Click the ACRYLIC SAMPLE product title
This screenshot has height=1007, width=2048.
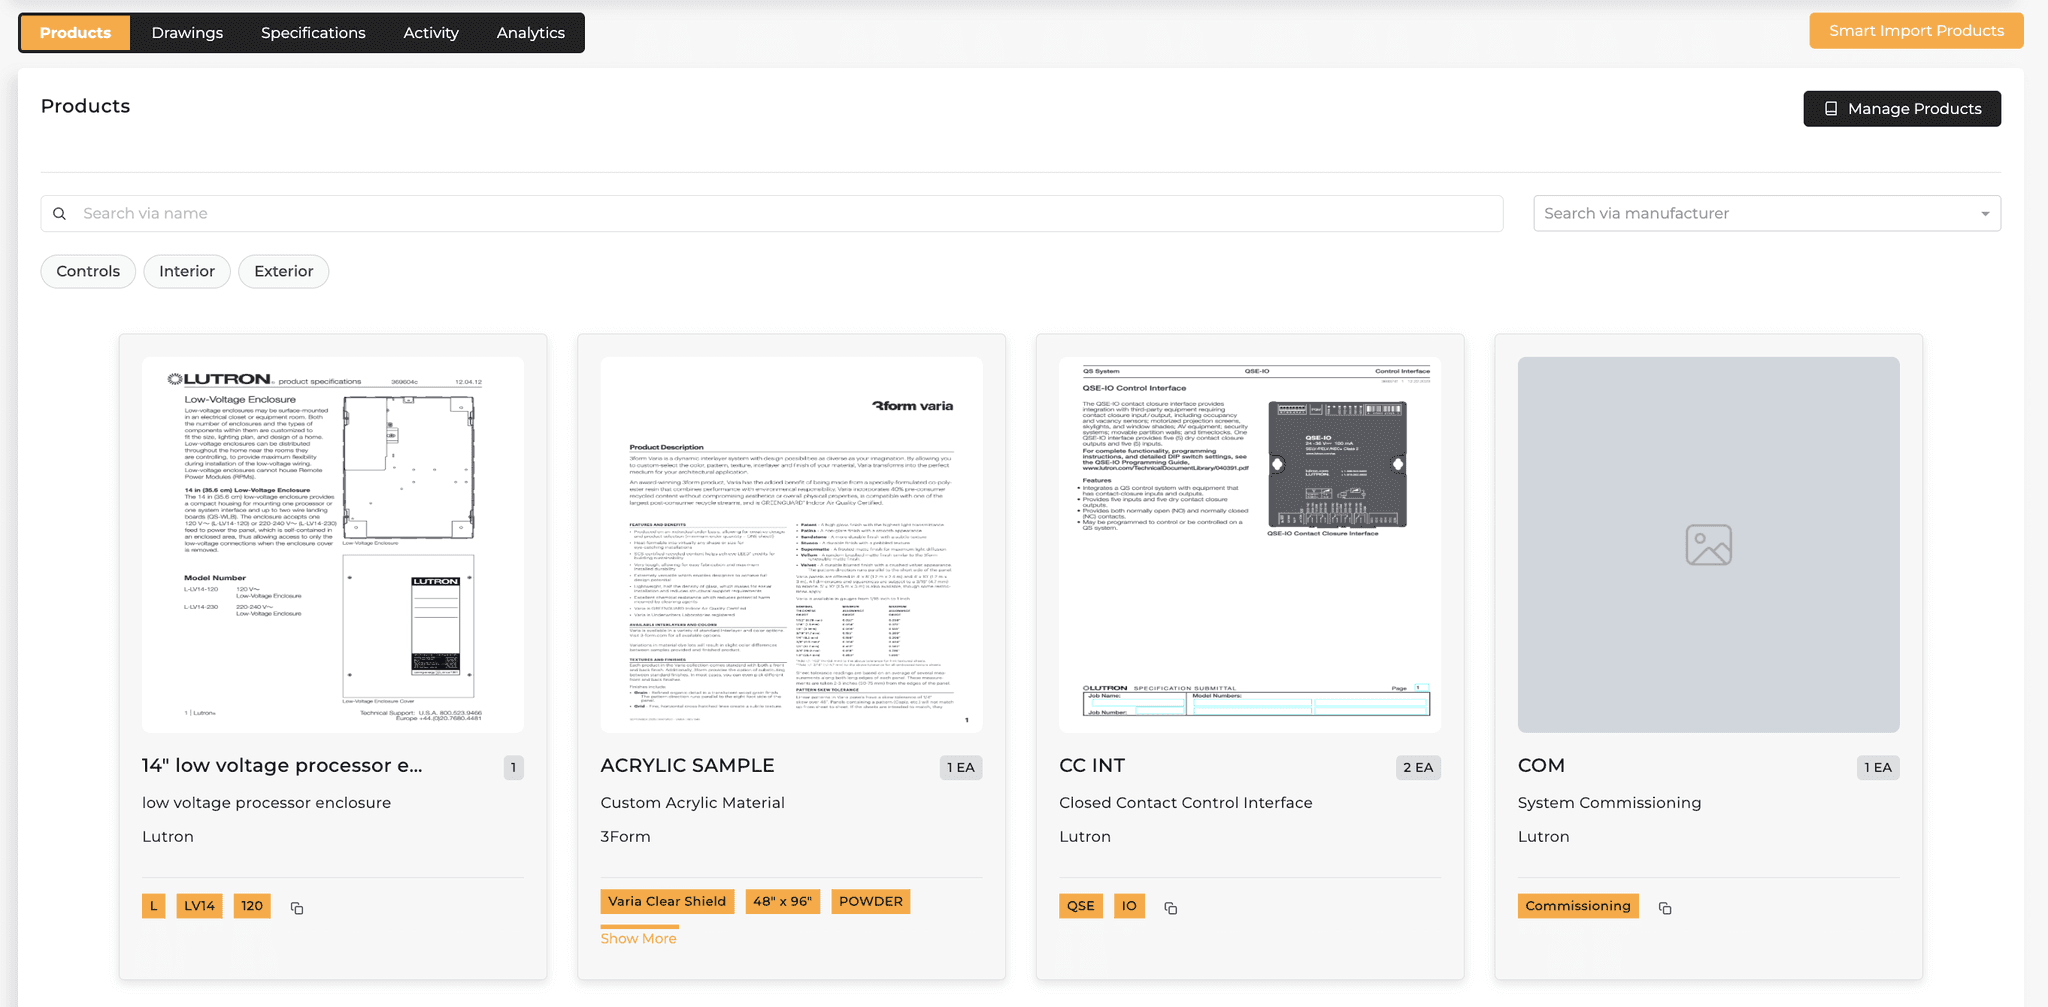pyautogui.click(x=687, y=765)
